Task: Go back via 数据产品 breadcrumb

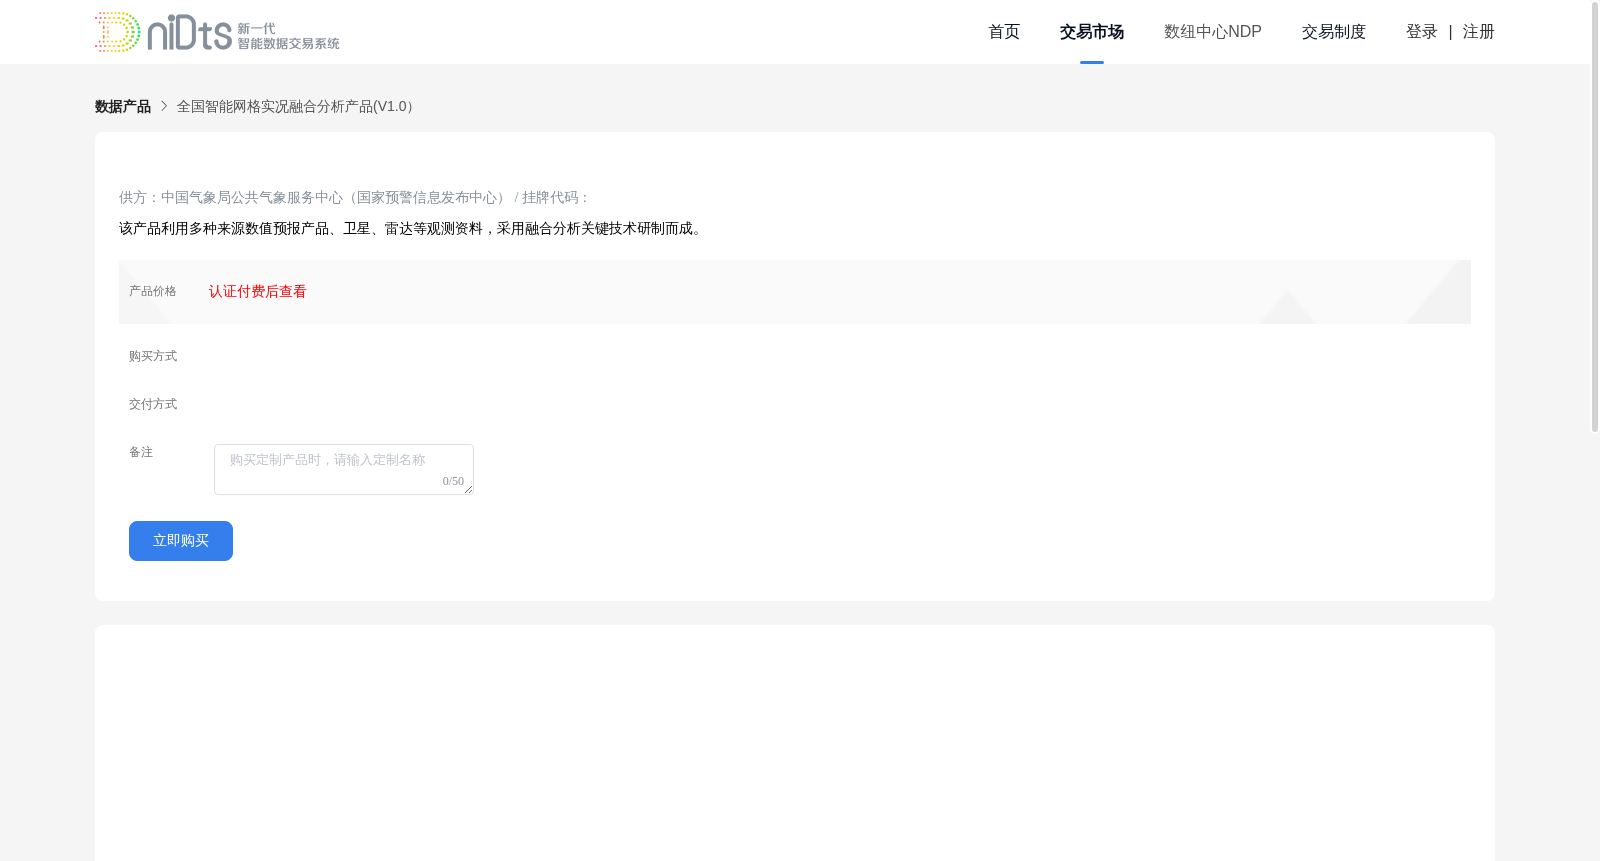Action: pyautogui.click(x=123, y=106)
